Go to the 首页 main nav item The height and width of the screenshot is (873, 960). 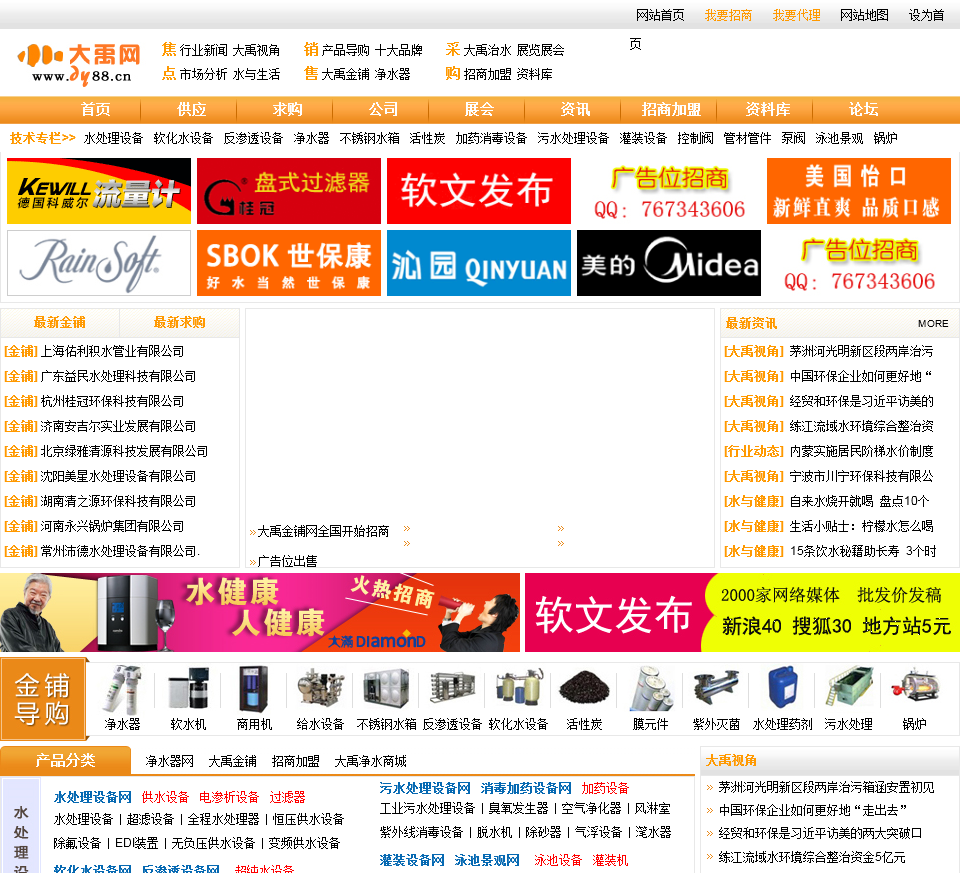point(96,110)
